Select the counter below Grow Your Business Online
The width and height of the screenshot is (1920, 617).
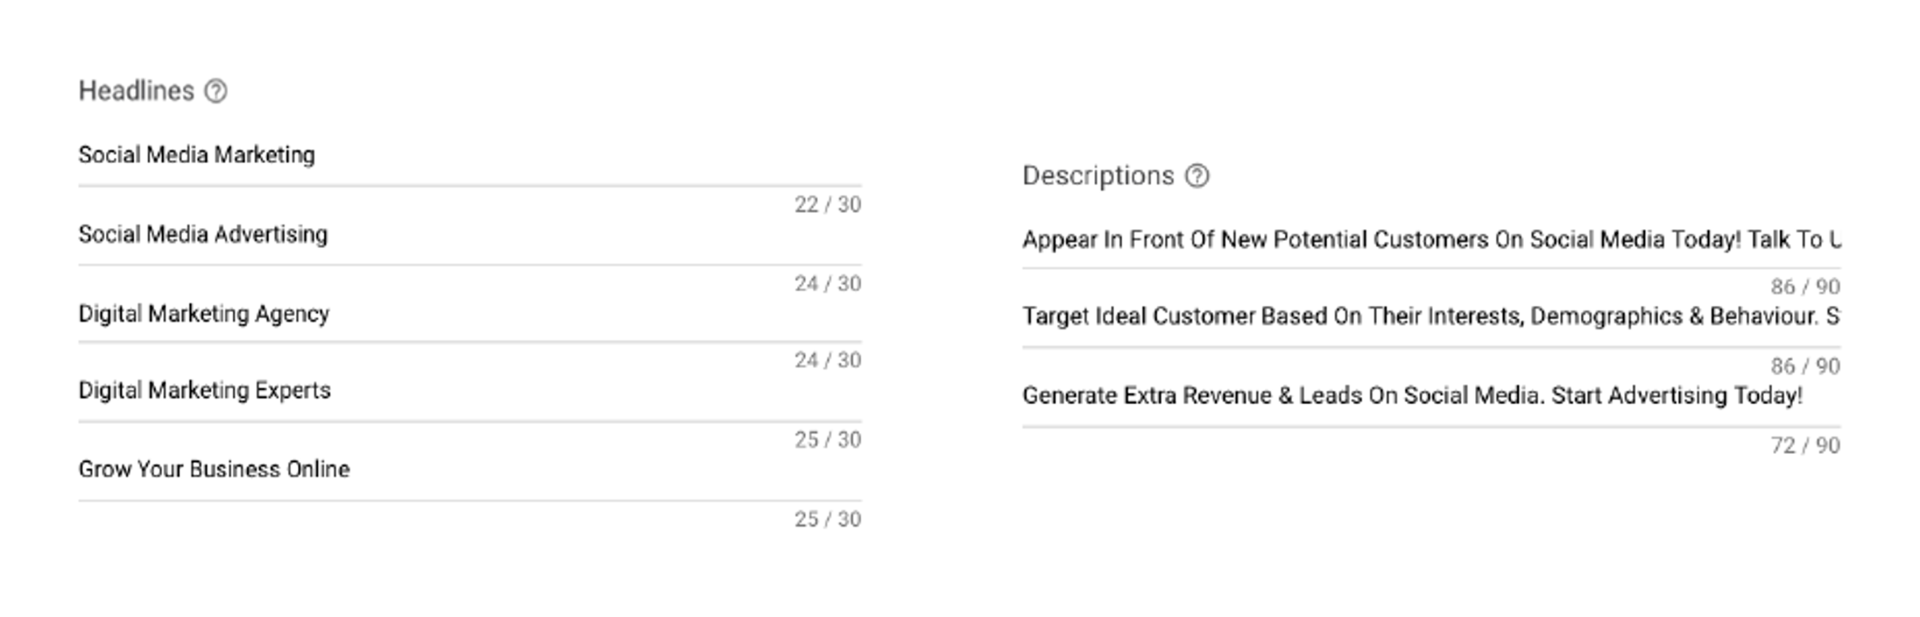coord(827,520)
